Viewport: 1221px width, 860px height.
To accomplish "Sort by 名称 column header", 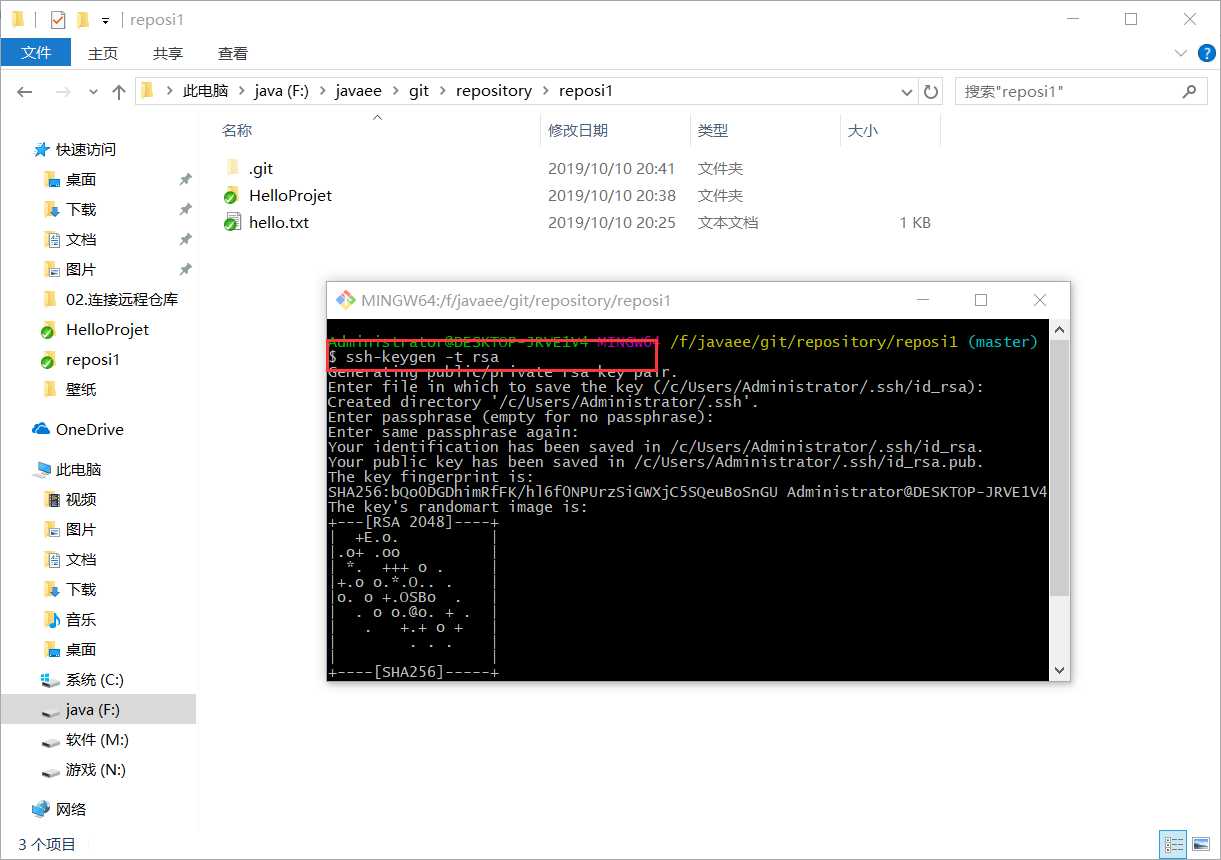I will 237,130.
